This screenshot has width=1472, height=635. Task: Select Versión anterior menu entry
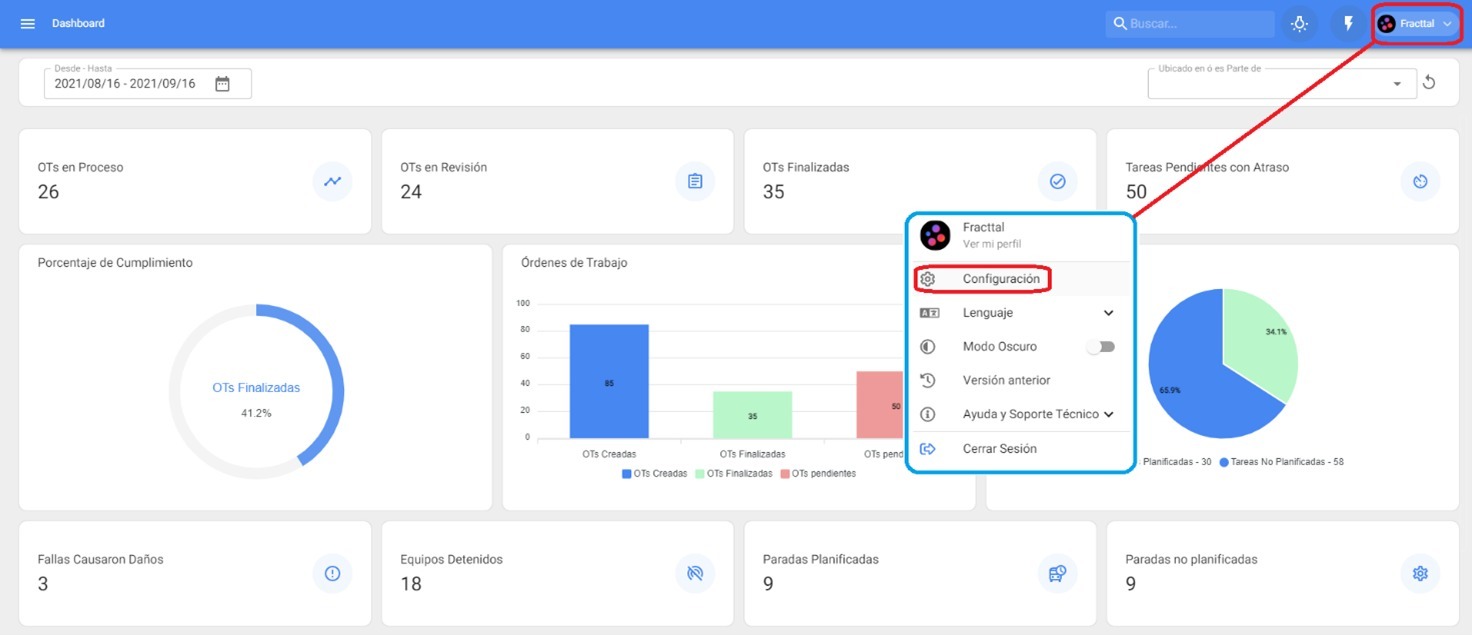click(1005, 380)
